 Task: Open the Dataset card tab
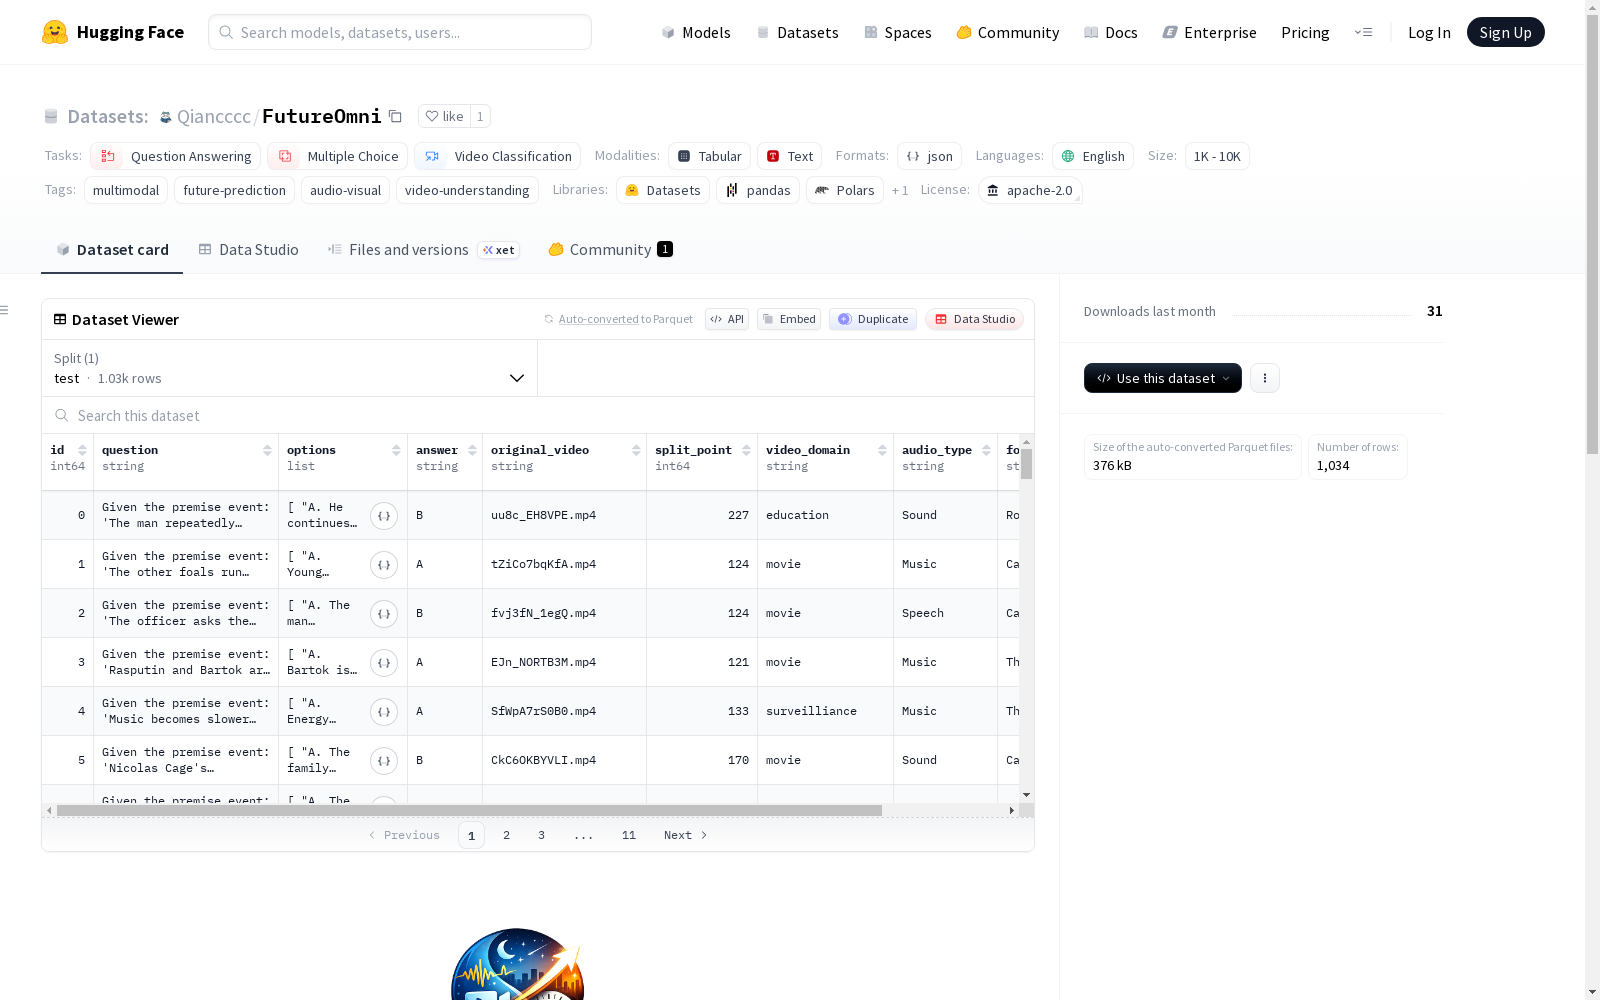click(x=112, y=250)
